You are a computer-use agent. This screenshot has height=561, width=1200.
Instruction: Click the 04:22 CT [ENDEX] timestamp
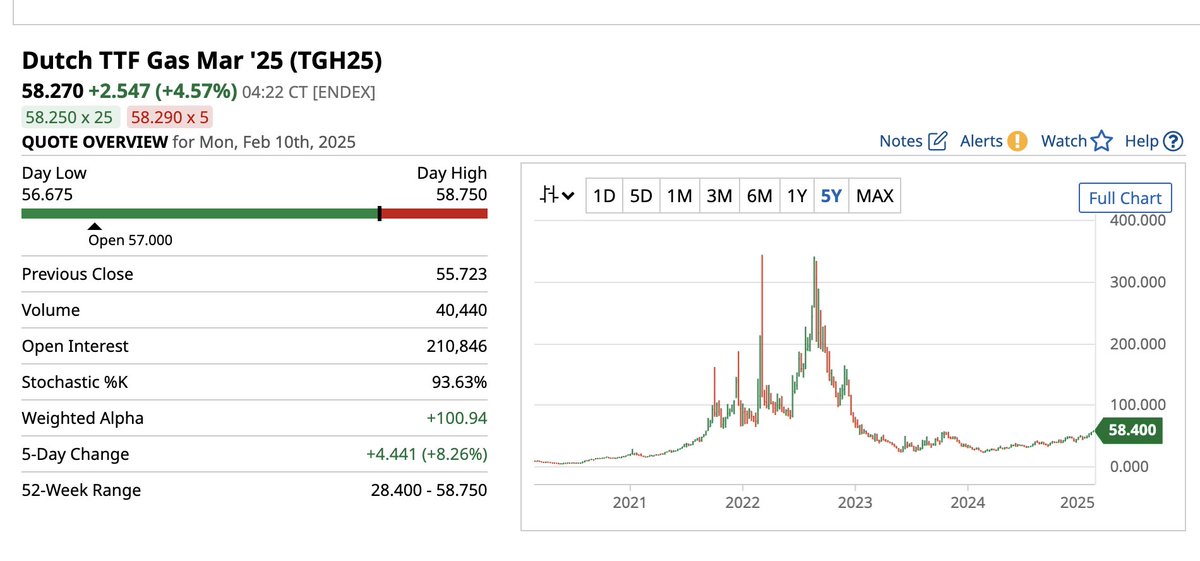(x=308, y=92)
